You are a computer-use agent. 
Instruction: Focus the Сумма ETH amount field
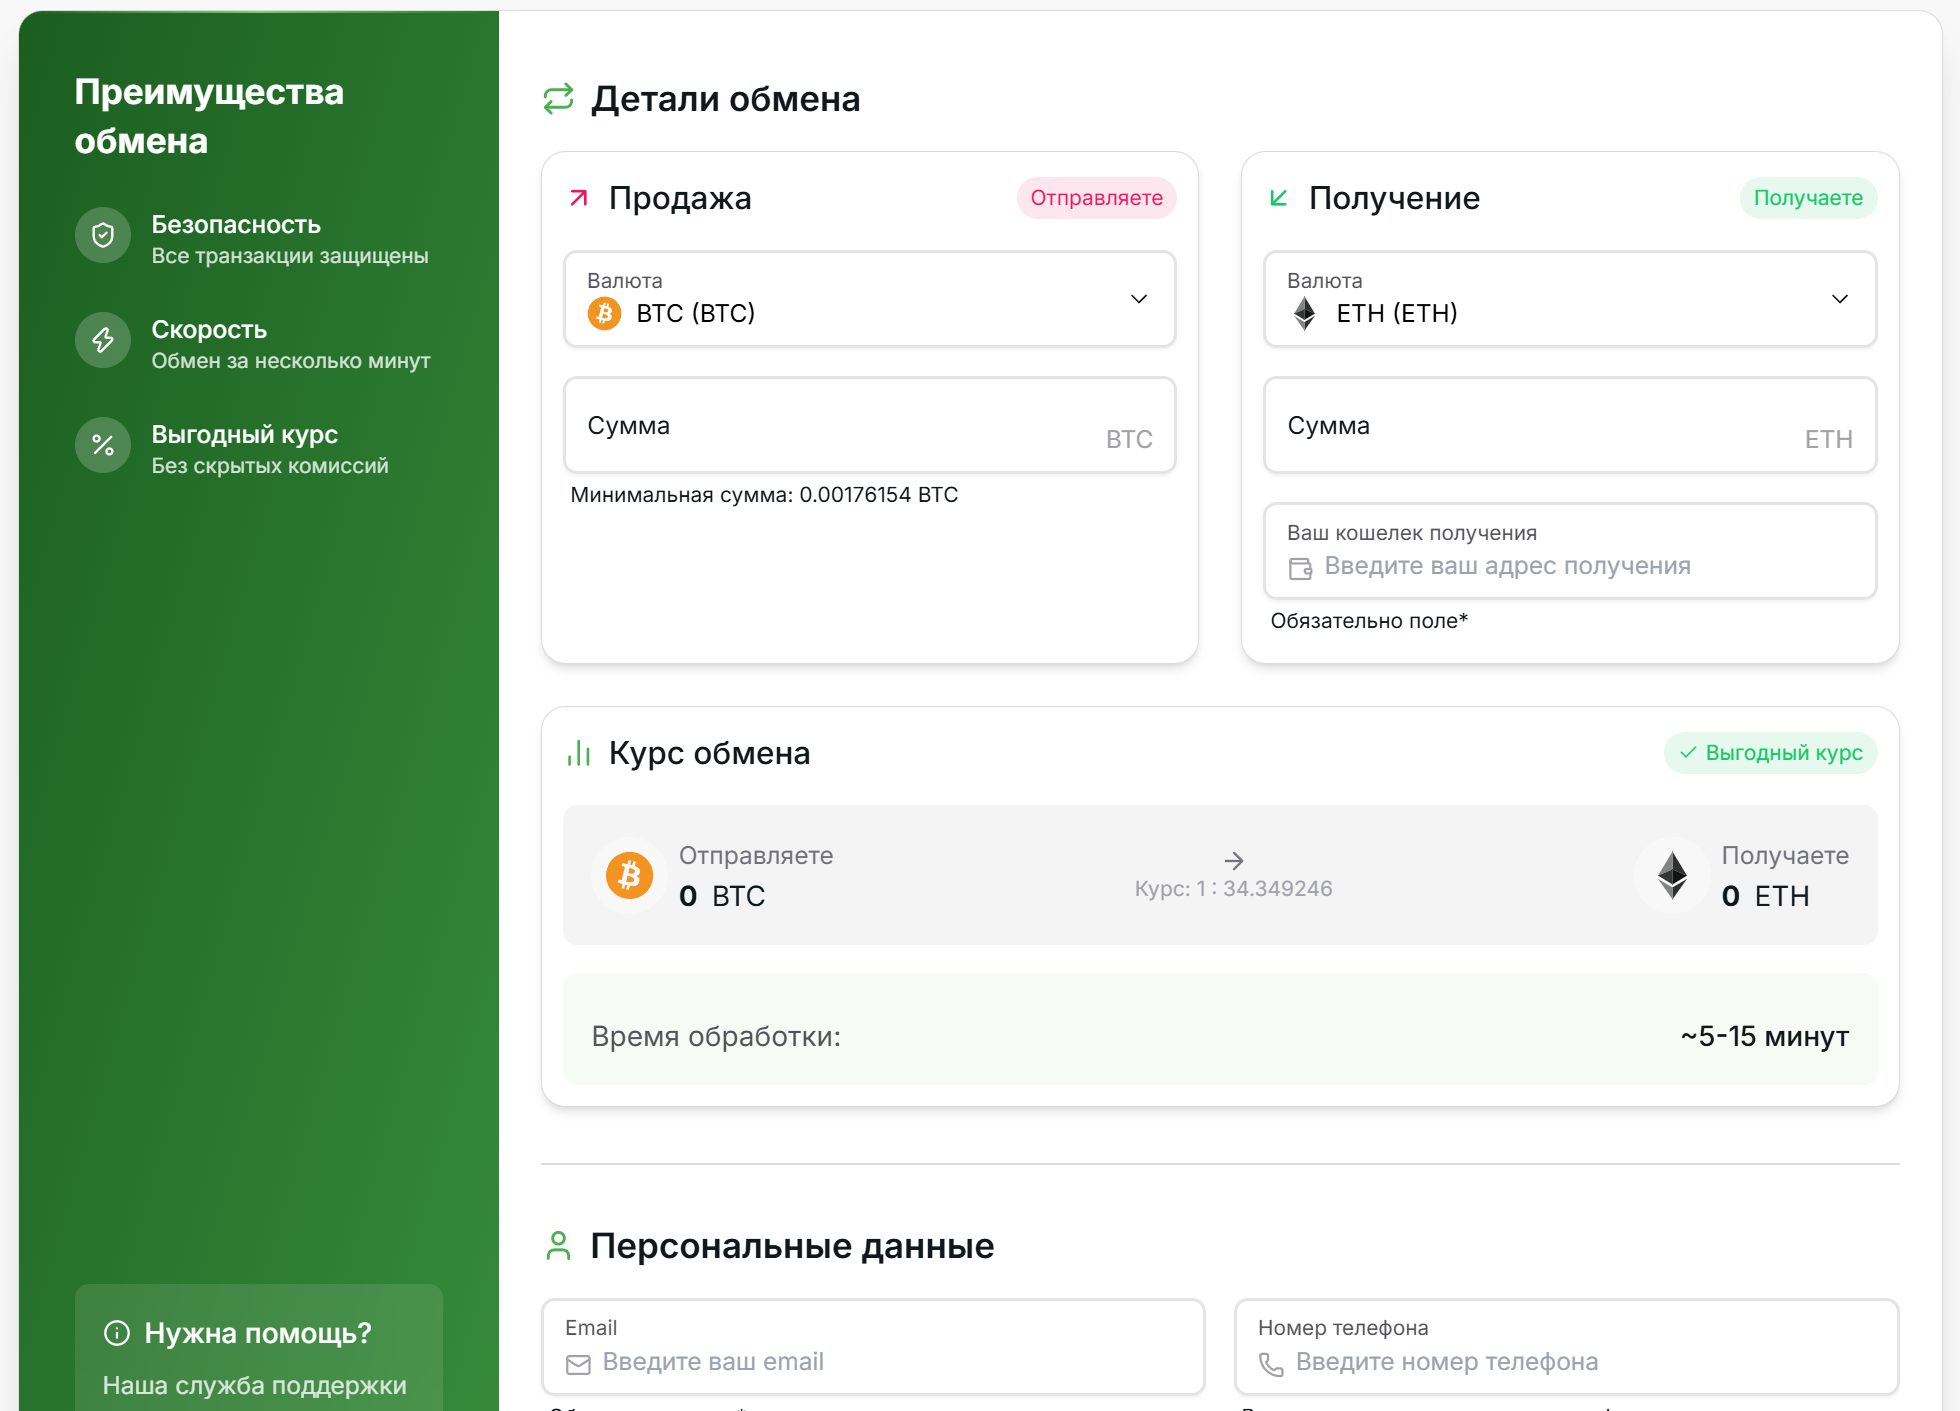coord(1570,425)
